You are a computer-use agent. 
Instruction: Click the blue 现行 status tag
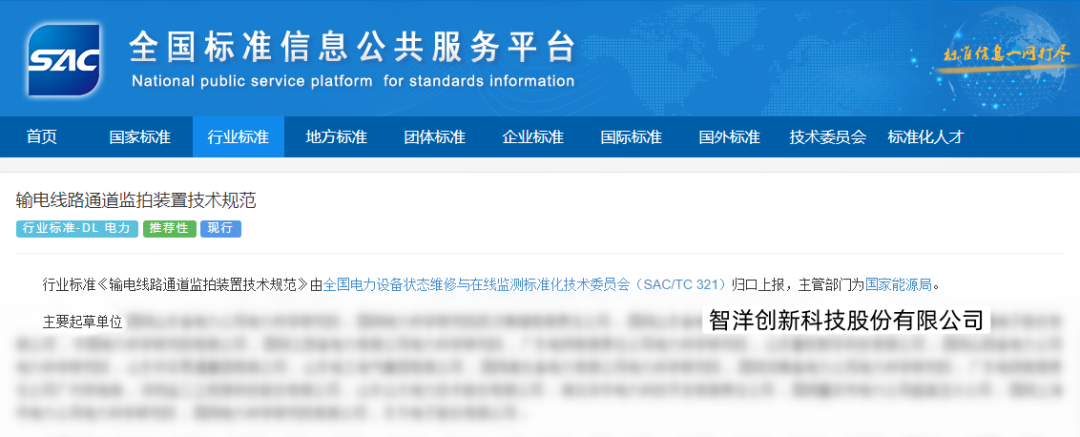[x=220, y=229]
